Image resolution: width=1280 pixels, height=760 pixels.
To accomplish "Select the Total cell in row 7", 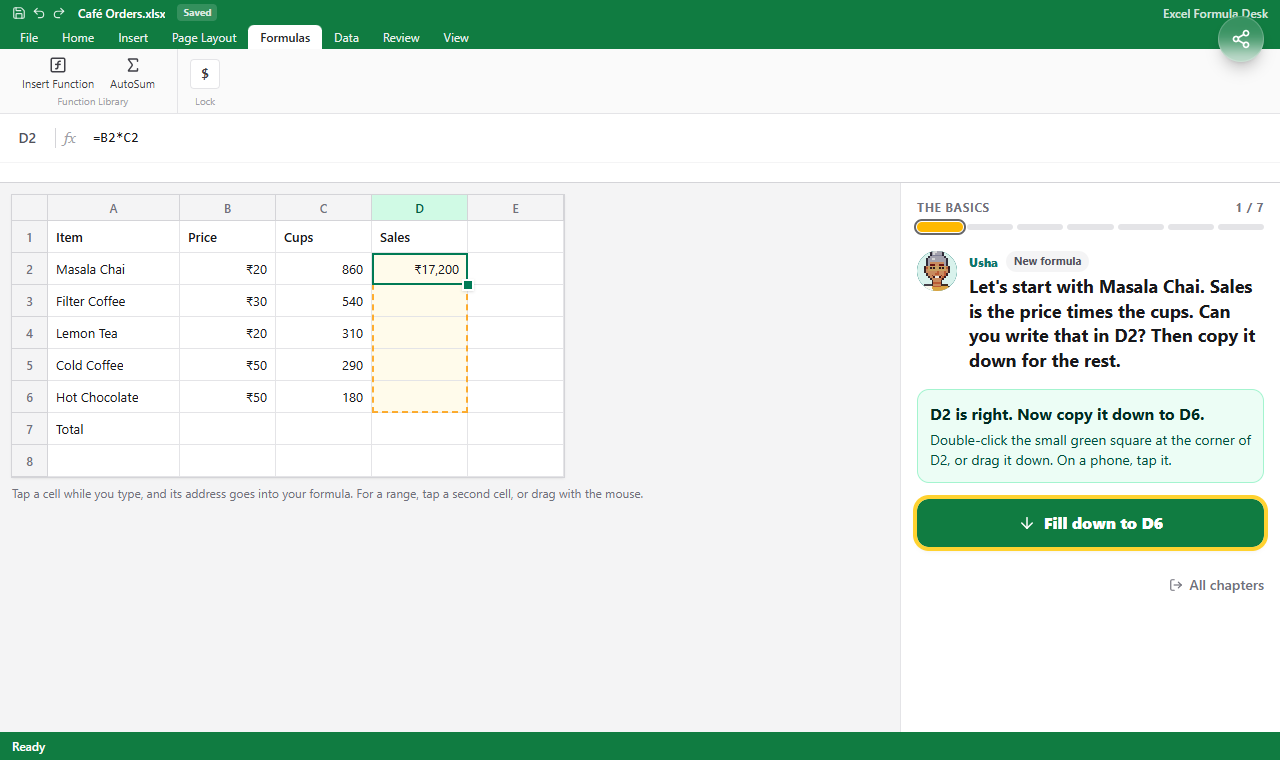I will [114, 429].
